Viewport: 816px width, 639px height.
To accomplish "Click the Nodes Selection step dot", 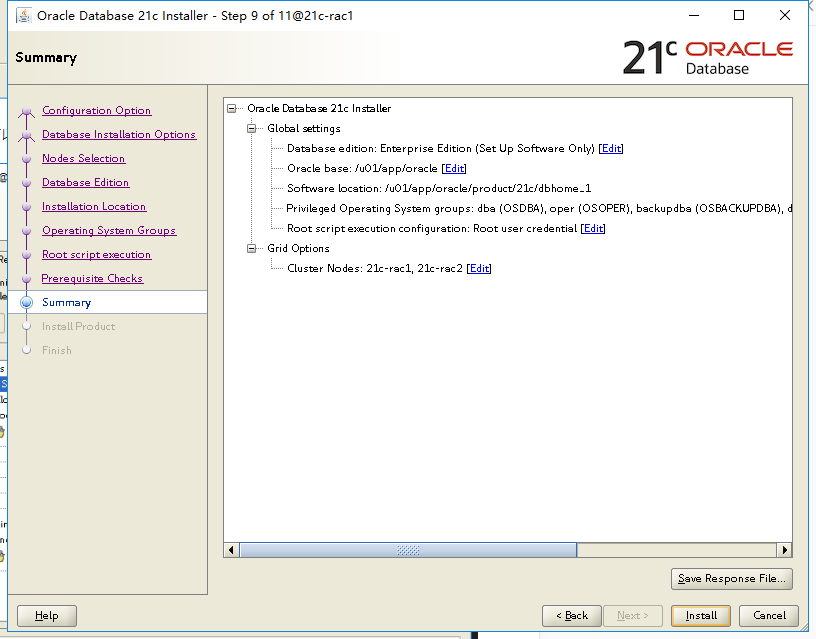I will (x=27, y=159).
